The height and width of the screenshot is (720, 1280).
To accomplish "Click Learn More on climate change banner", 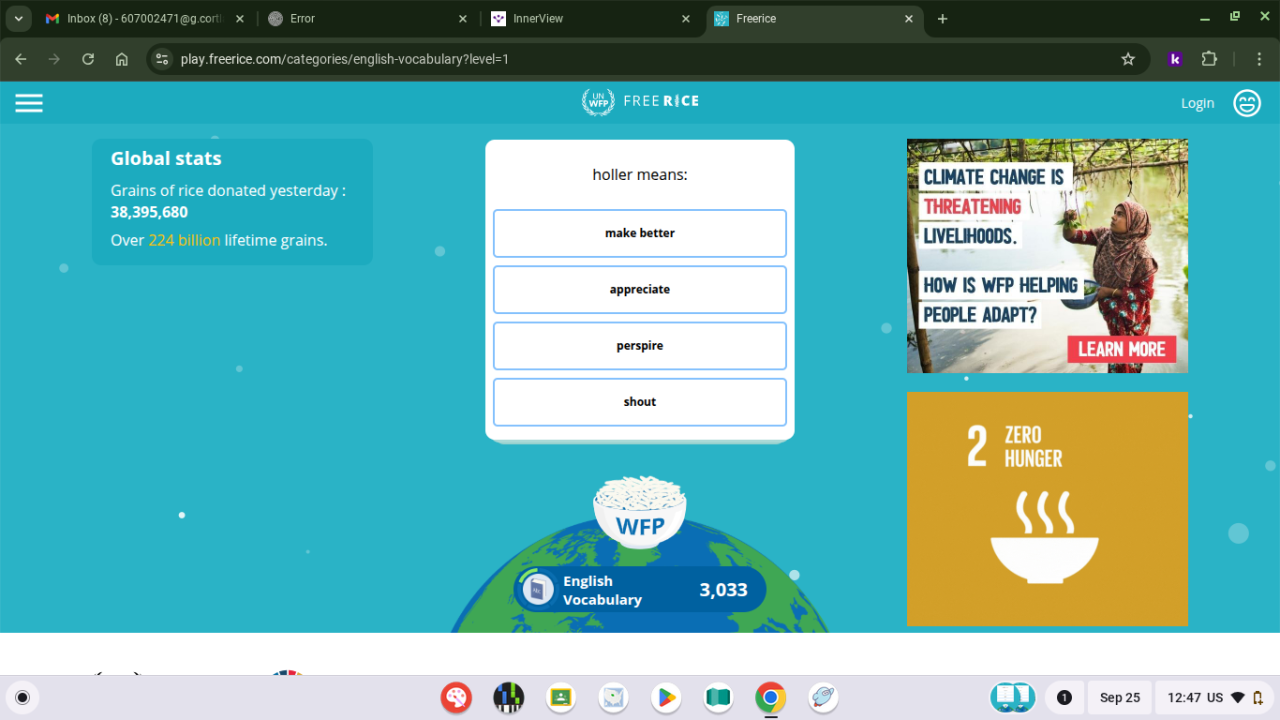I will point(1121,349).
